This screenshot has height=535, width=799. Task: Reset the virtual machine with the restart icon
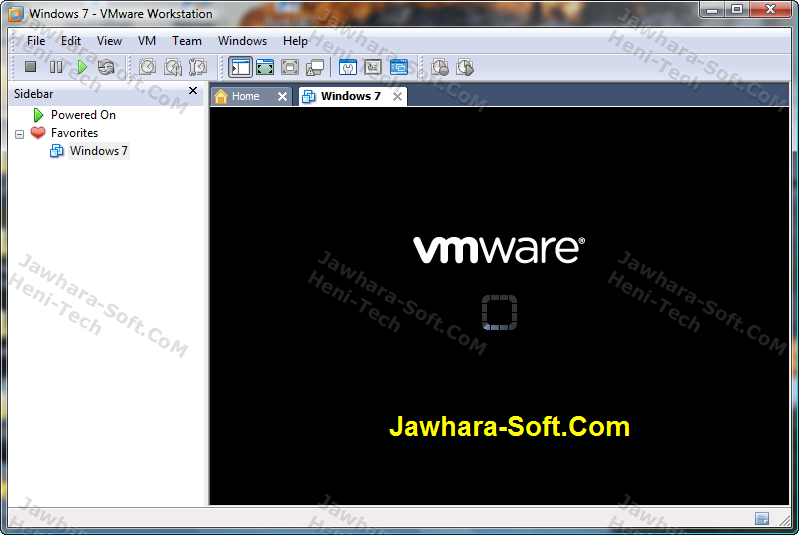coord(106,67)
